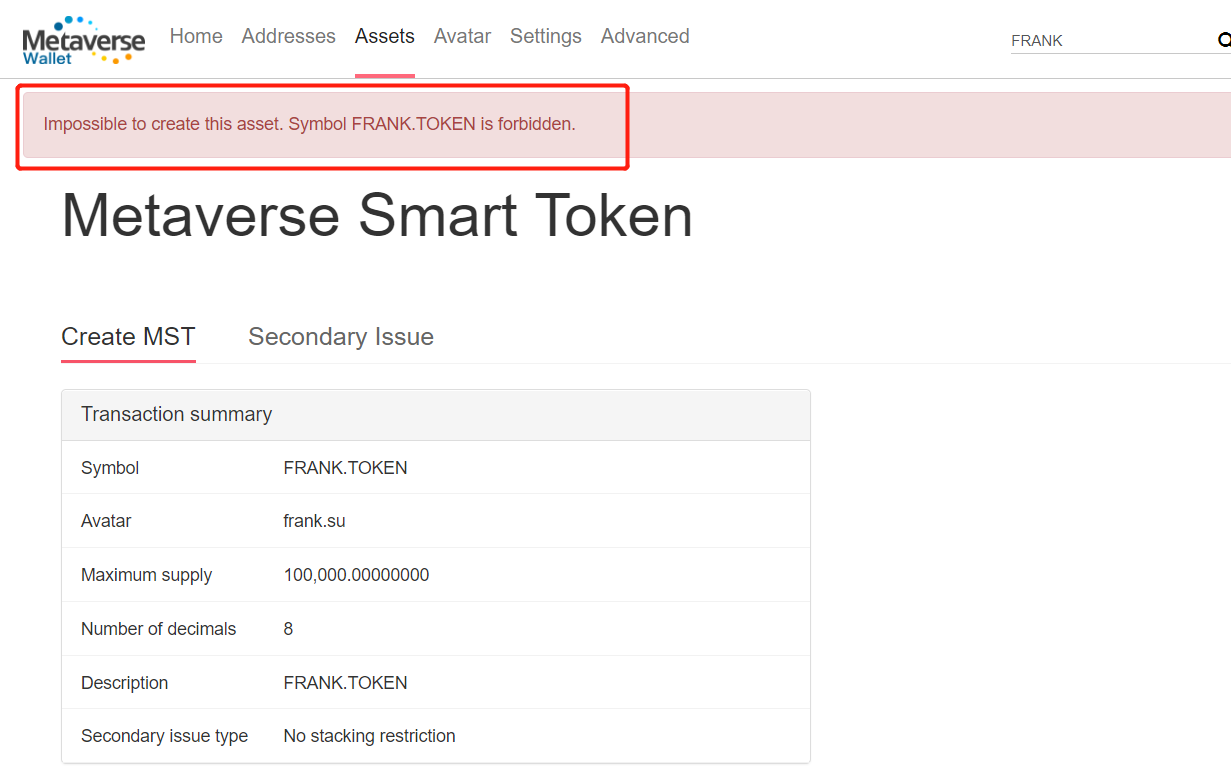Open the Advanced menu
This screenshot has width=1231, height=775.
(x=645, y=36)
